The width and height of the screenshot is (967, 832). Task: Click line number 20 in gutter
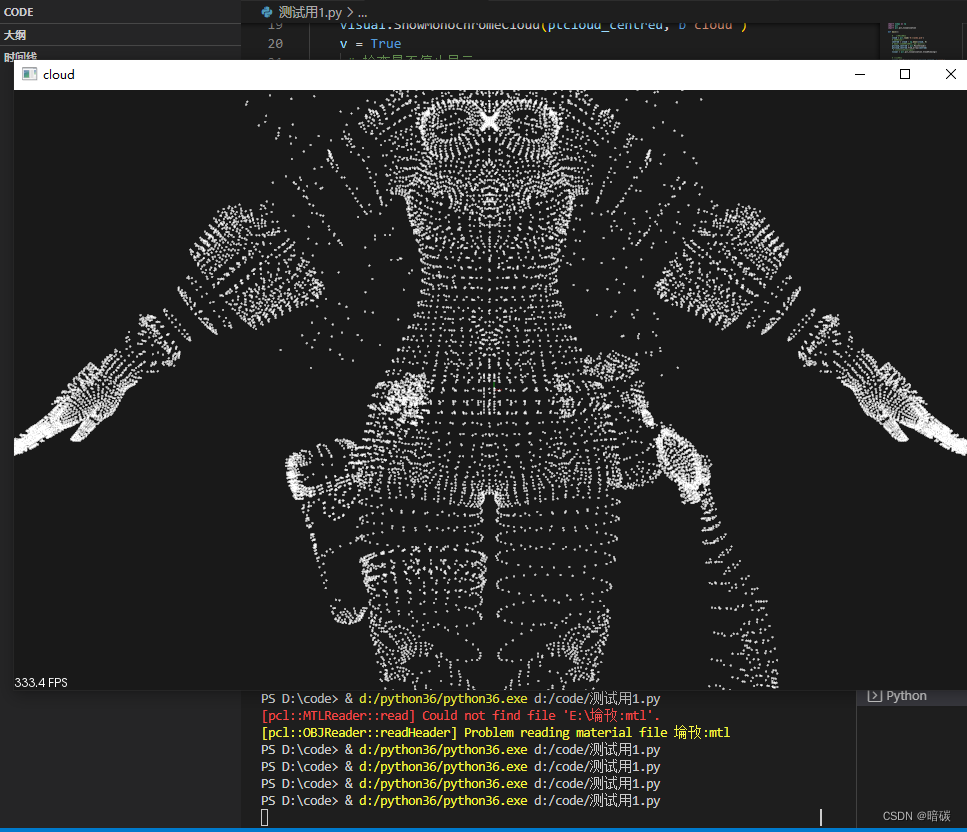(275, 44)
